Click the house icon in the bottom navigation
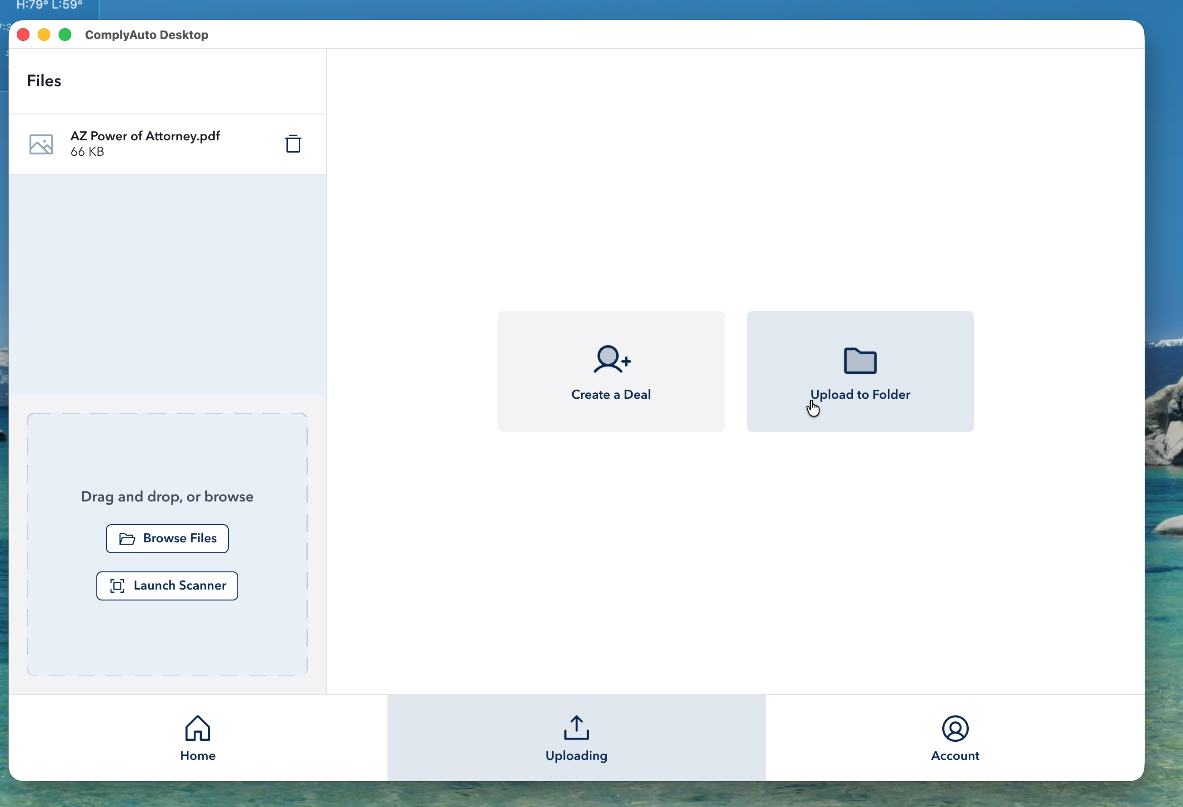This screenshot has height=807, width=1183. [x=198, y=728]
